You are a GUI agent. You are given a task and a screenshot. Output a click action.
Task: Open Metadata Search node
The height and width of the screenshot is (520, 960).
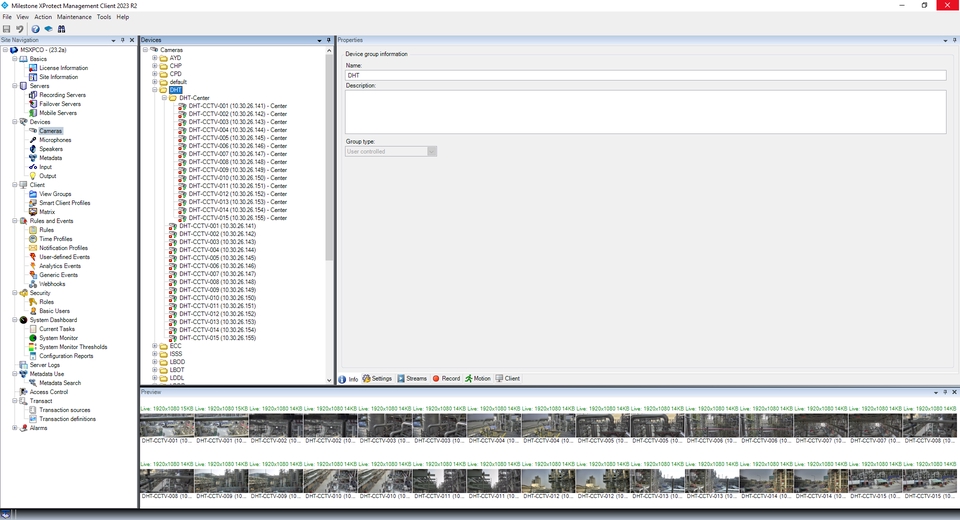click(x=60, y=383)
